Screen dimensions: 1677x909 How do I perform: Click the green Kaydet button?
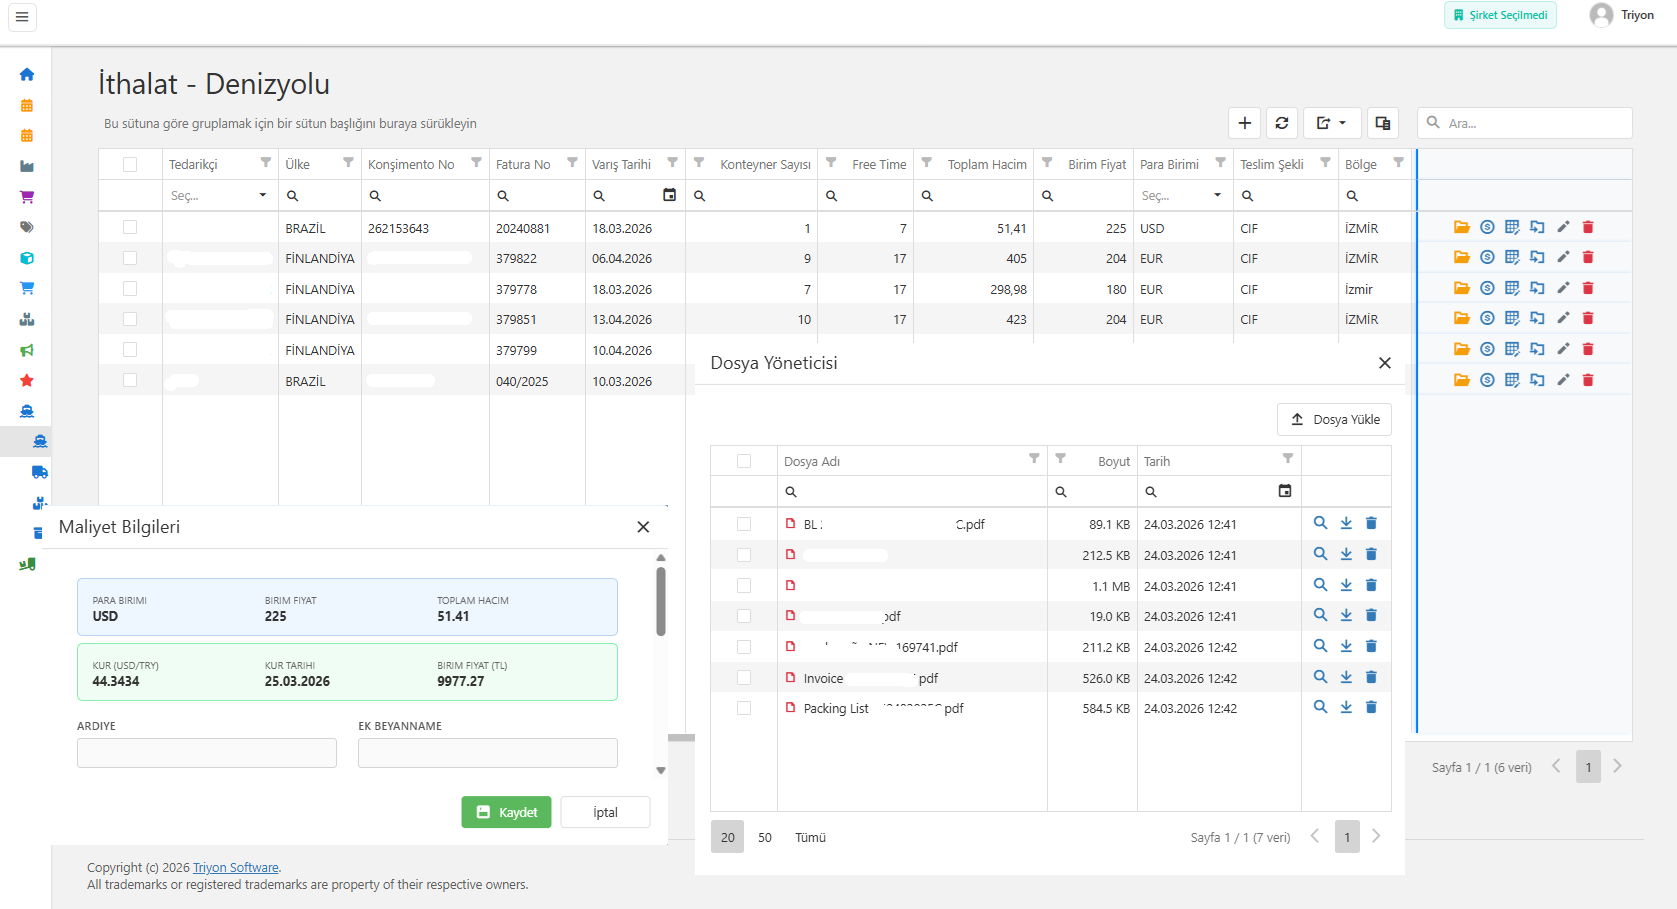[506, 812]
